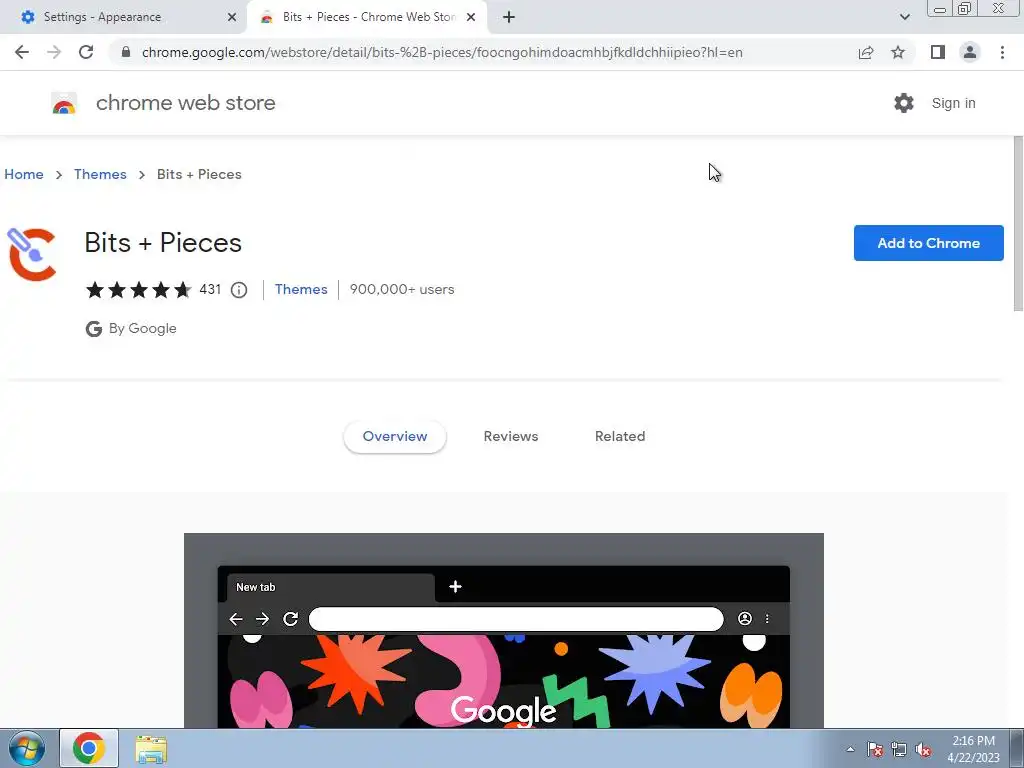This screenshot has height=768, width=1024.
Task: Click the 'chrome web store' title
Action: pyautogui.click(x=185, y=103)
